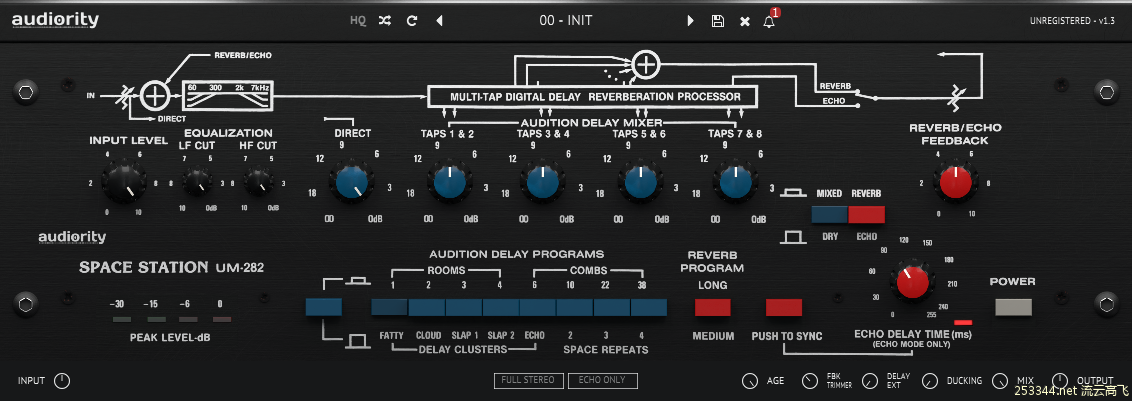Image resolution: width=1132 pixels, height=401 pixels.
Task: Select program button 4 / SLAP 2
Action: [501, 307]
